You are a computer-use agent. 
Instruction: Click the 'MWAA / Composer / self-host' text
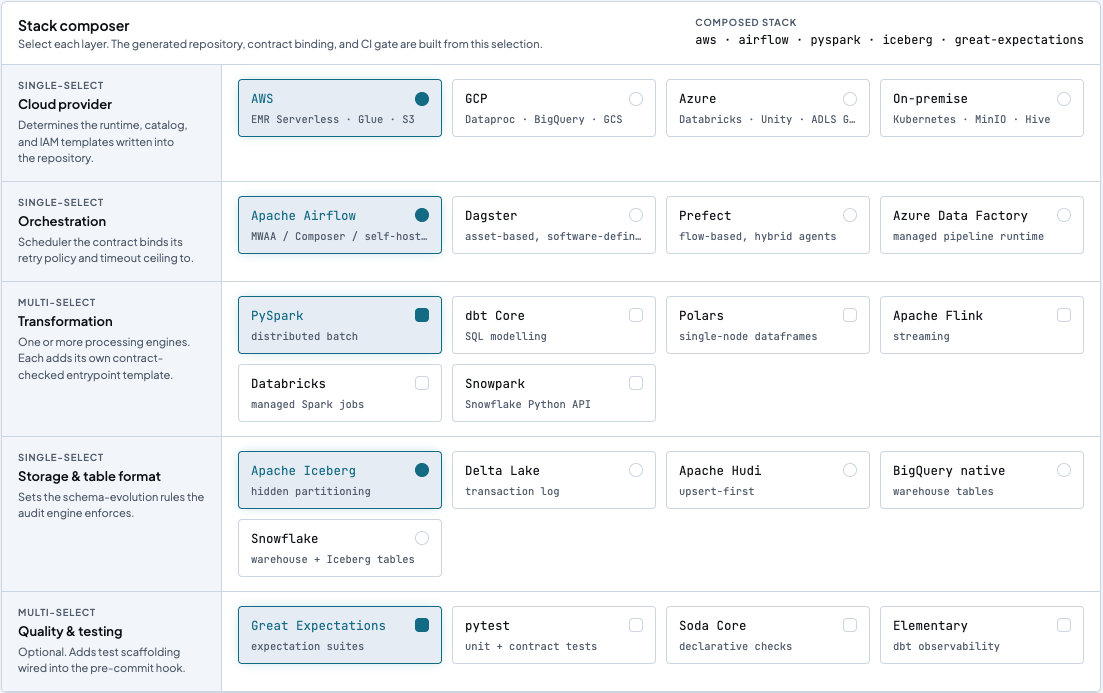tap(339, 236)
